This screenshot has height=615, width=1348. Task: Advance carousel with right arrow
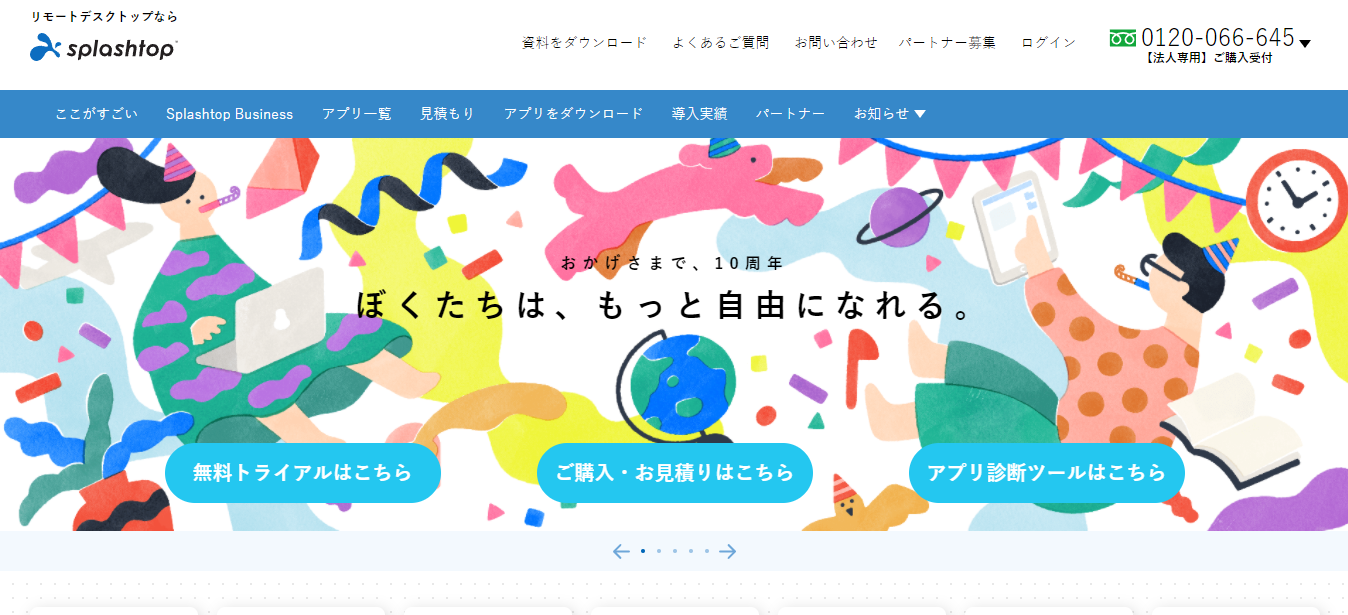[727, 551]
